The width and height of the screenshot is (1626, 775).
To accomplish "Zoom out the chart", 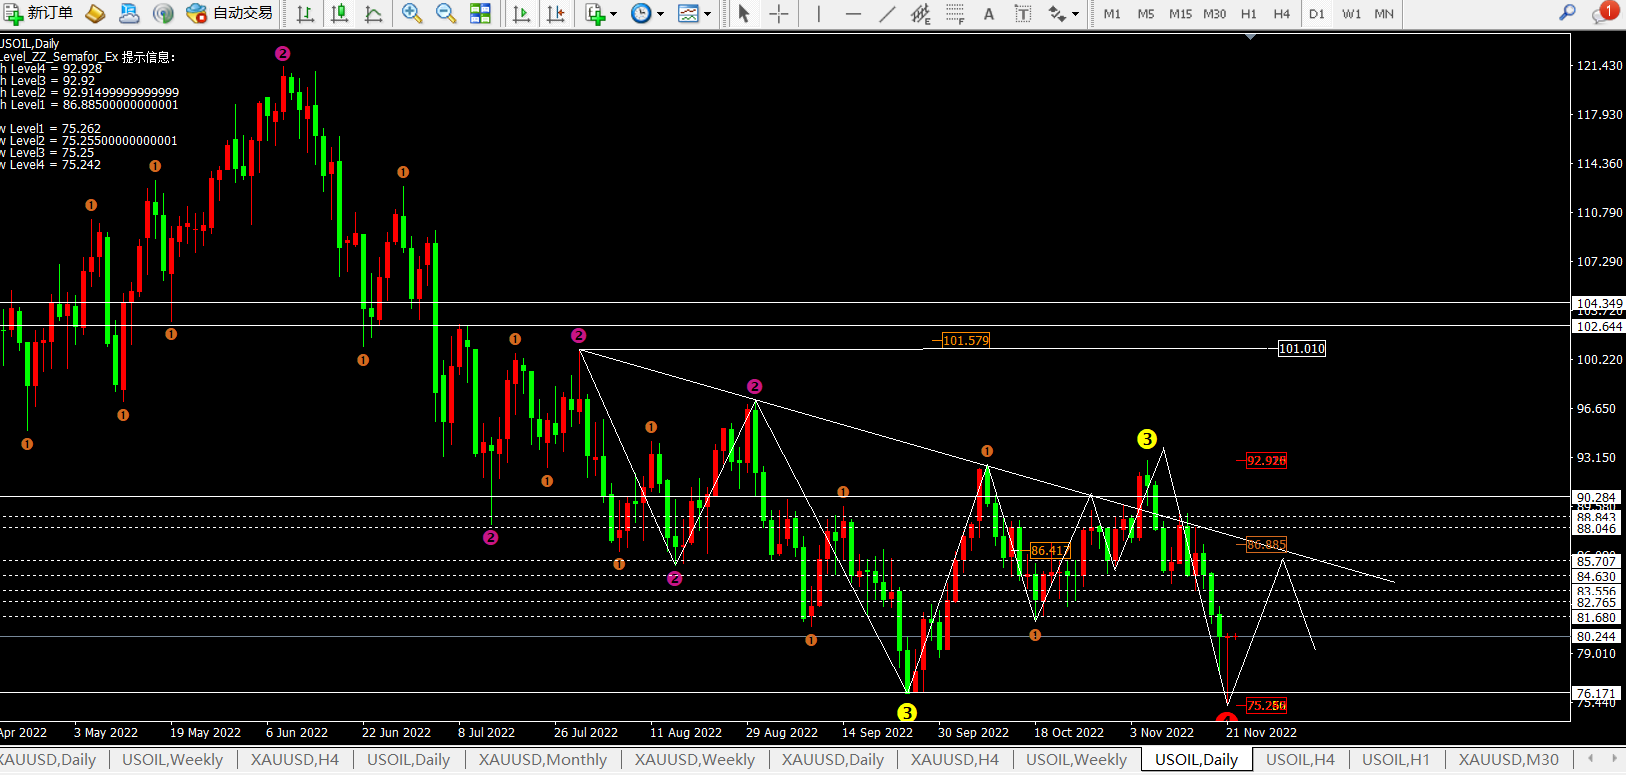I will [x=446, y=13].
